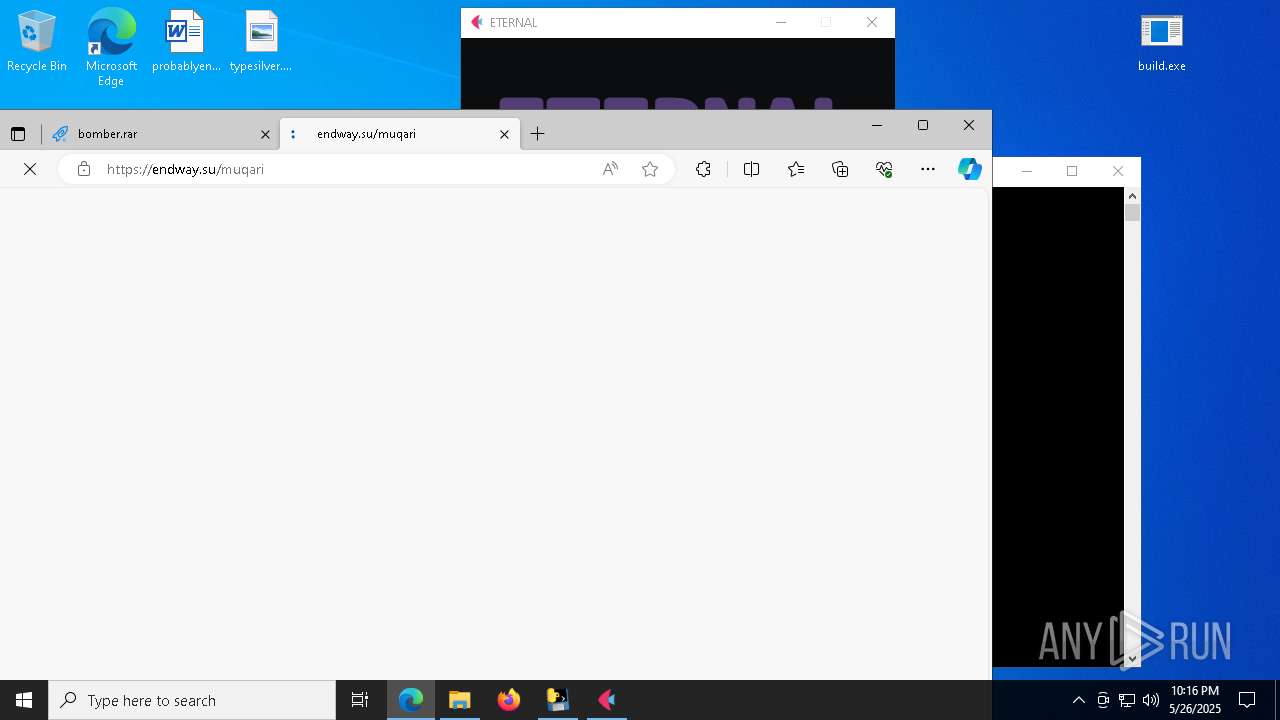Open Firefox from taskbar
1280x720 pixels.
(x=509, y=700)
